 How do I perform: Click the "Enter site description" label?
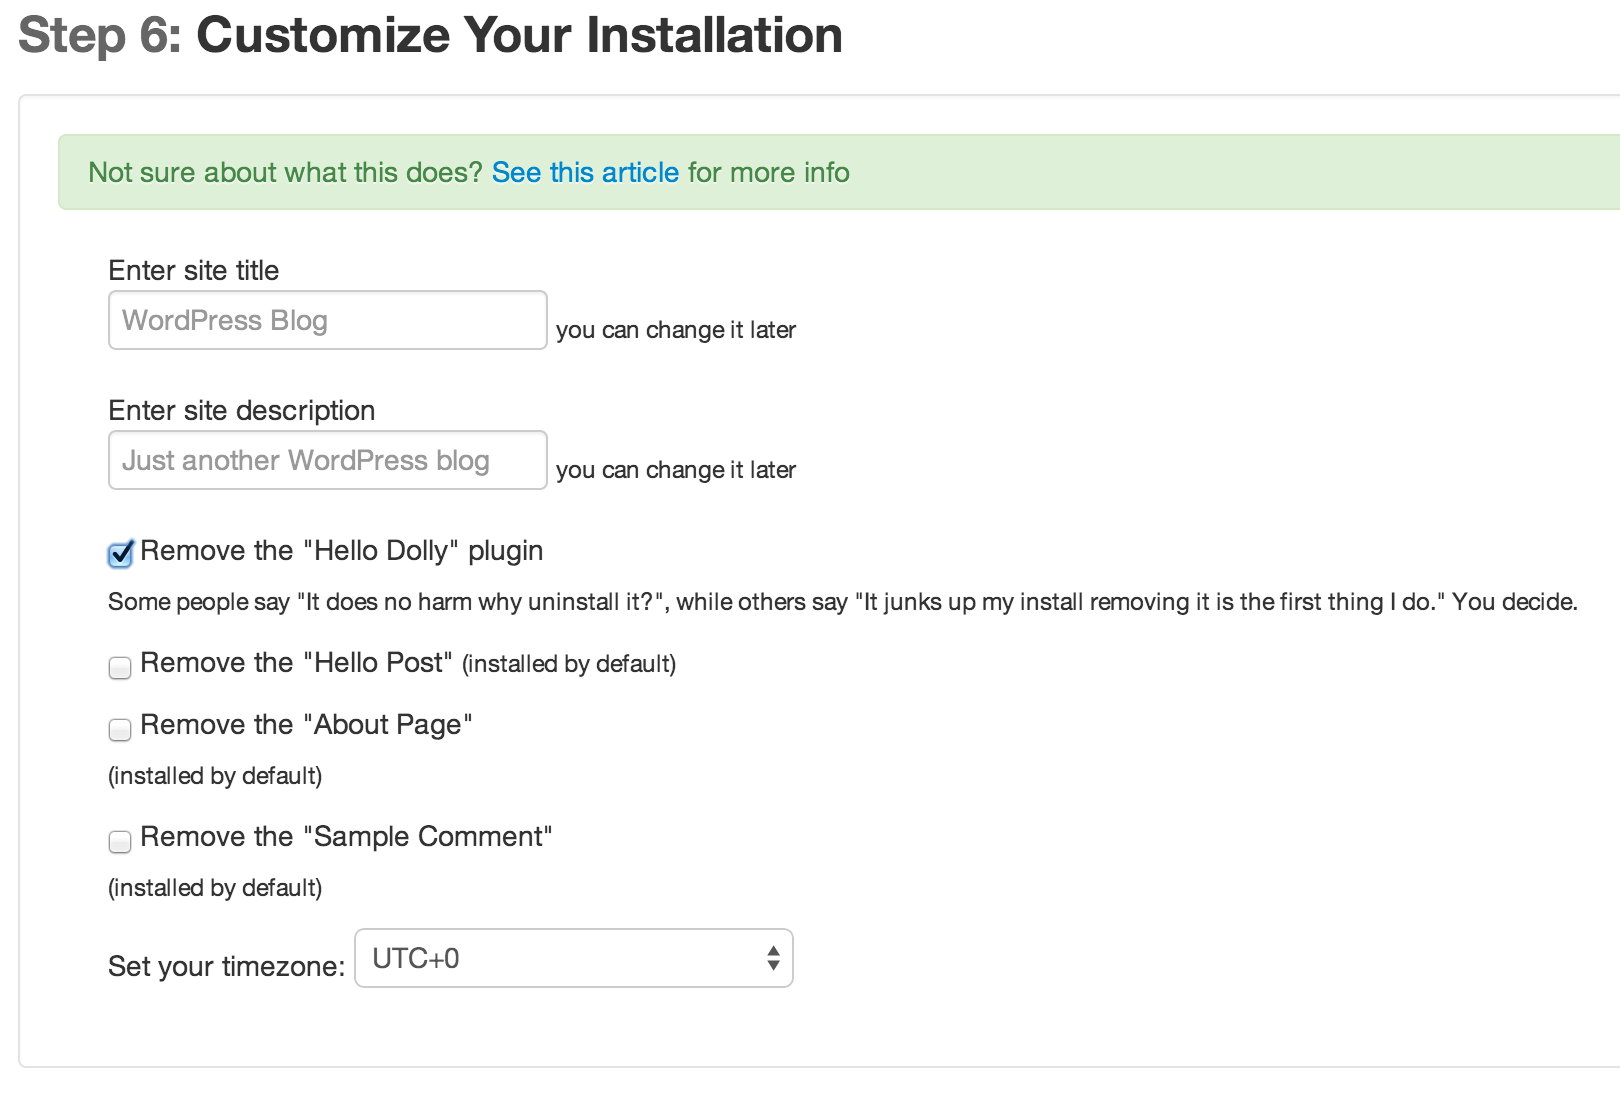coord(241,411)
